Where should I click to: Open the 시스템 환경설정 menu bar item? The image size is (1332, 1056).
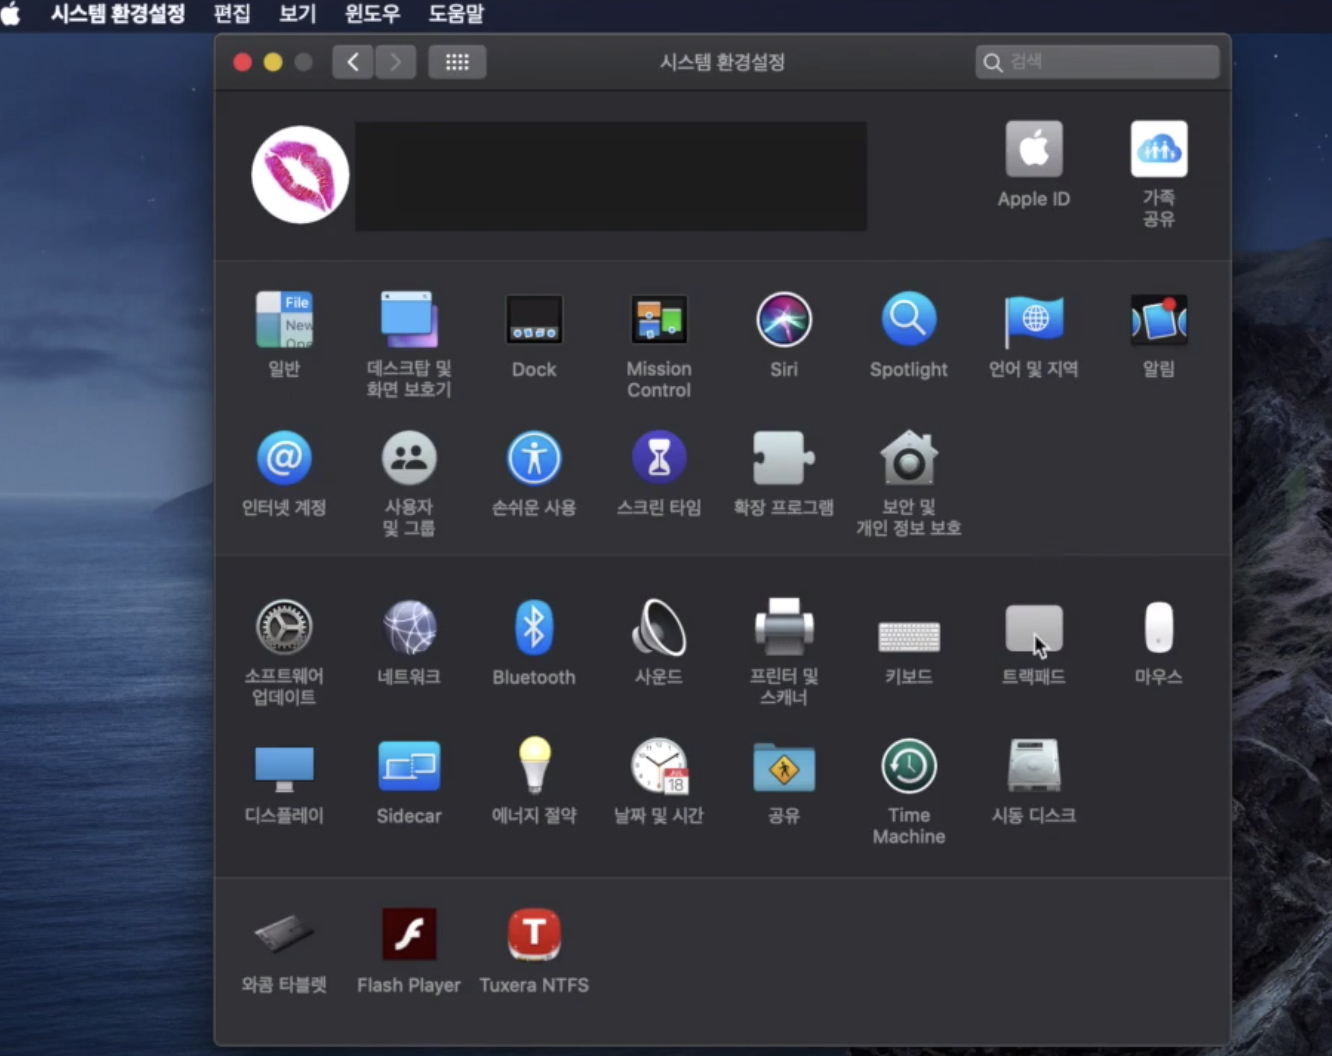(x=118, y=14)
